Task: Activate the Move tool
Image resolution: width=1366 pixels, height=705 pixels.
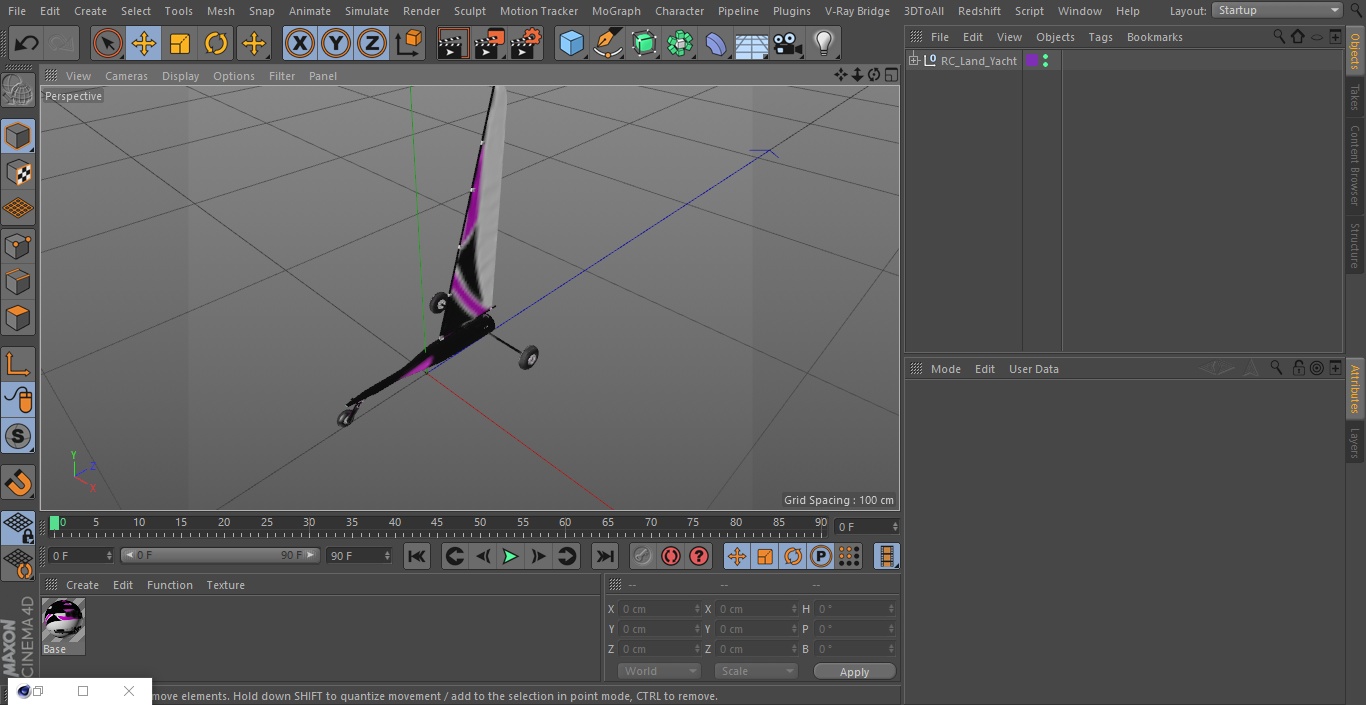Action: point(144,43)
